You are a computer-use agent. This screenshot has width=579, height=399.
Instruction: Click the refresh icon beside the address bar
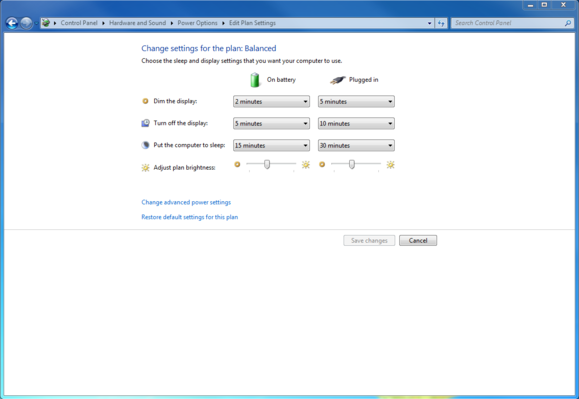tap(441, 23)
